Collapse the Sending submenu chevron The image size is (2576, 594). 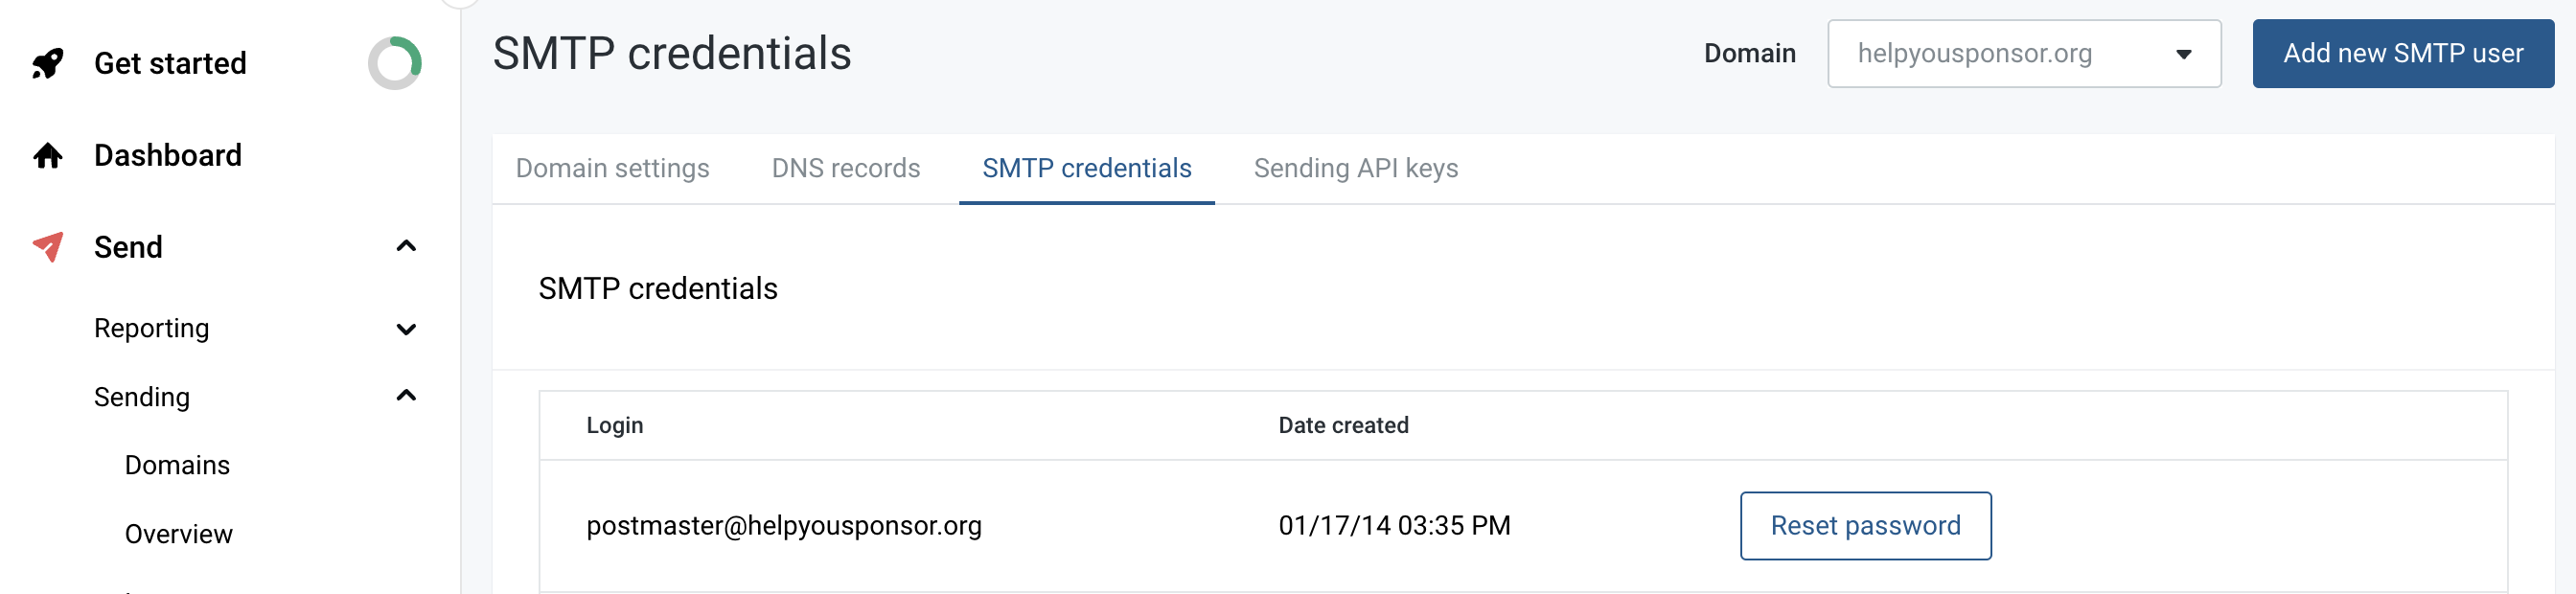click(406, 397)
